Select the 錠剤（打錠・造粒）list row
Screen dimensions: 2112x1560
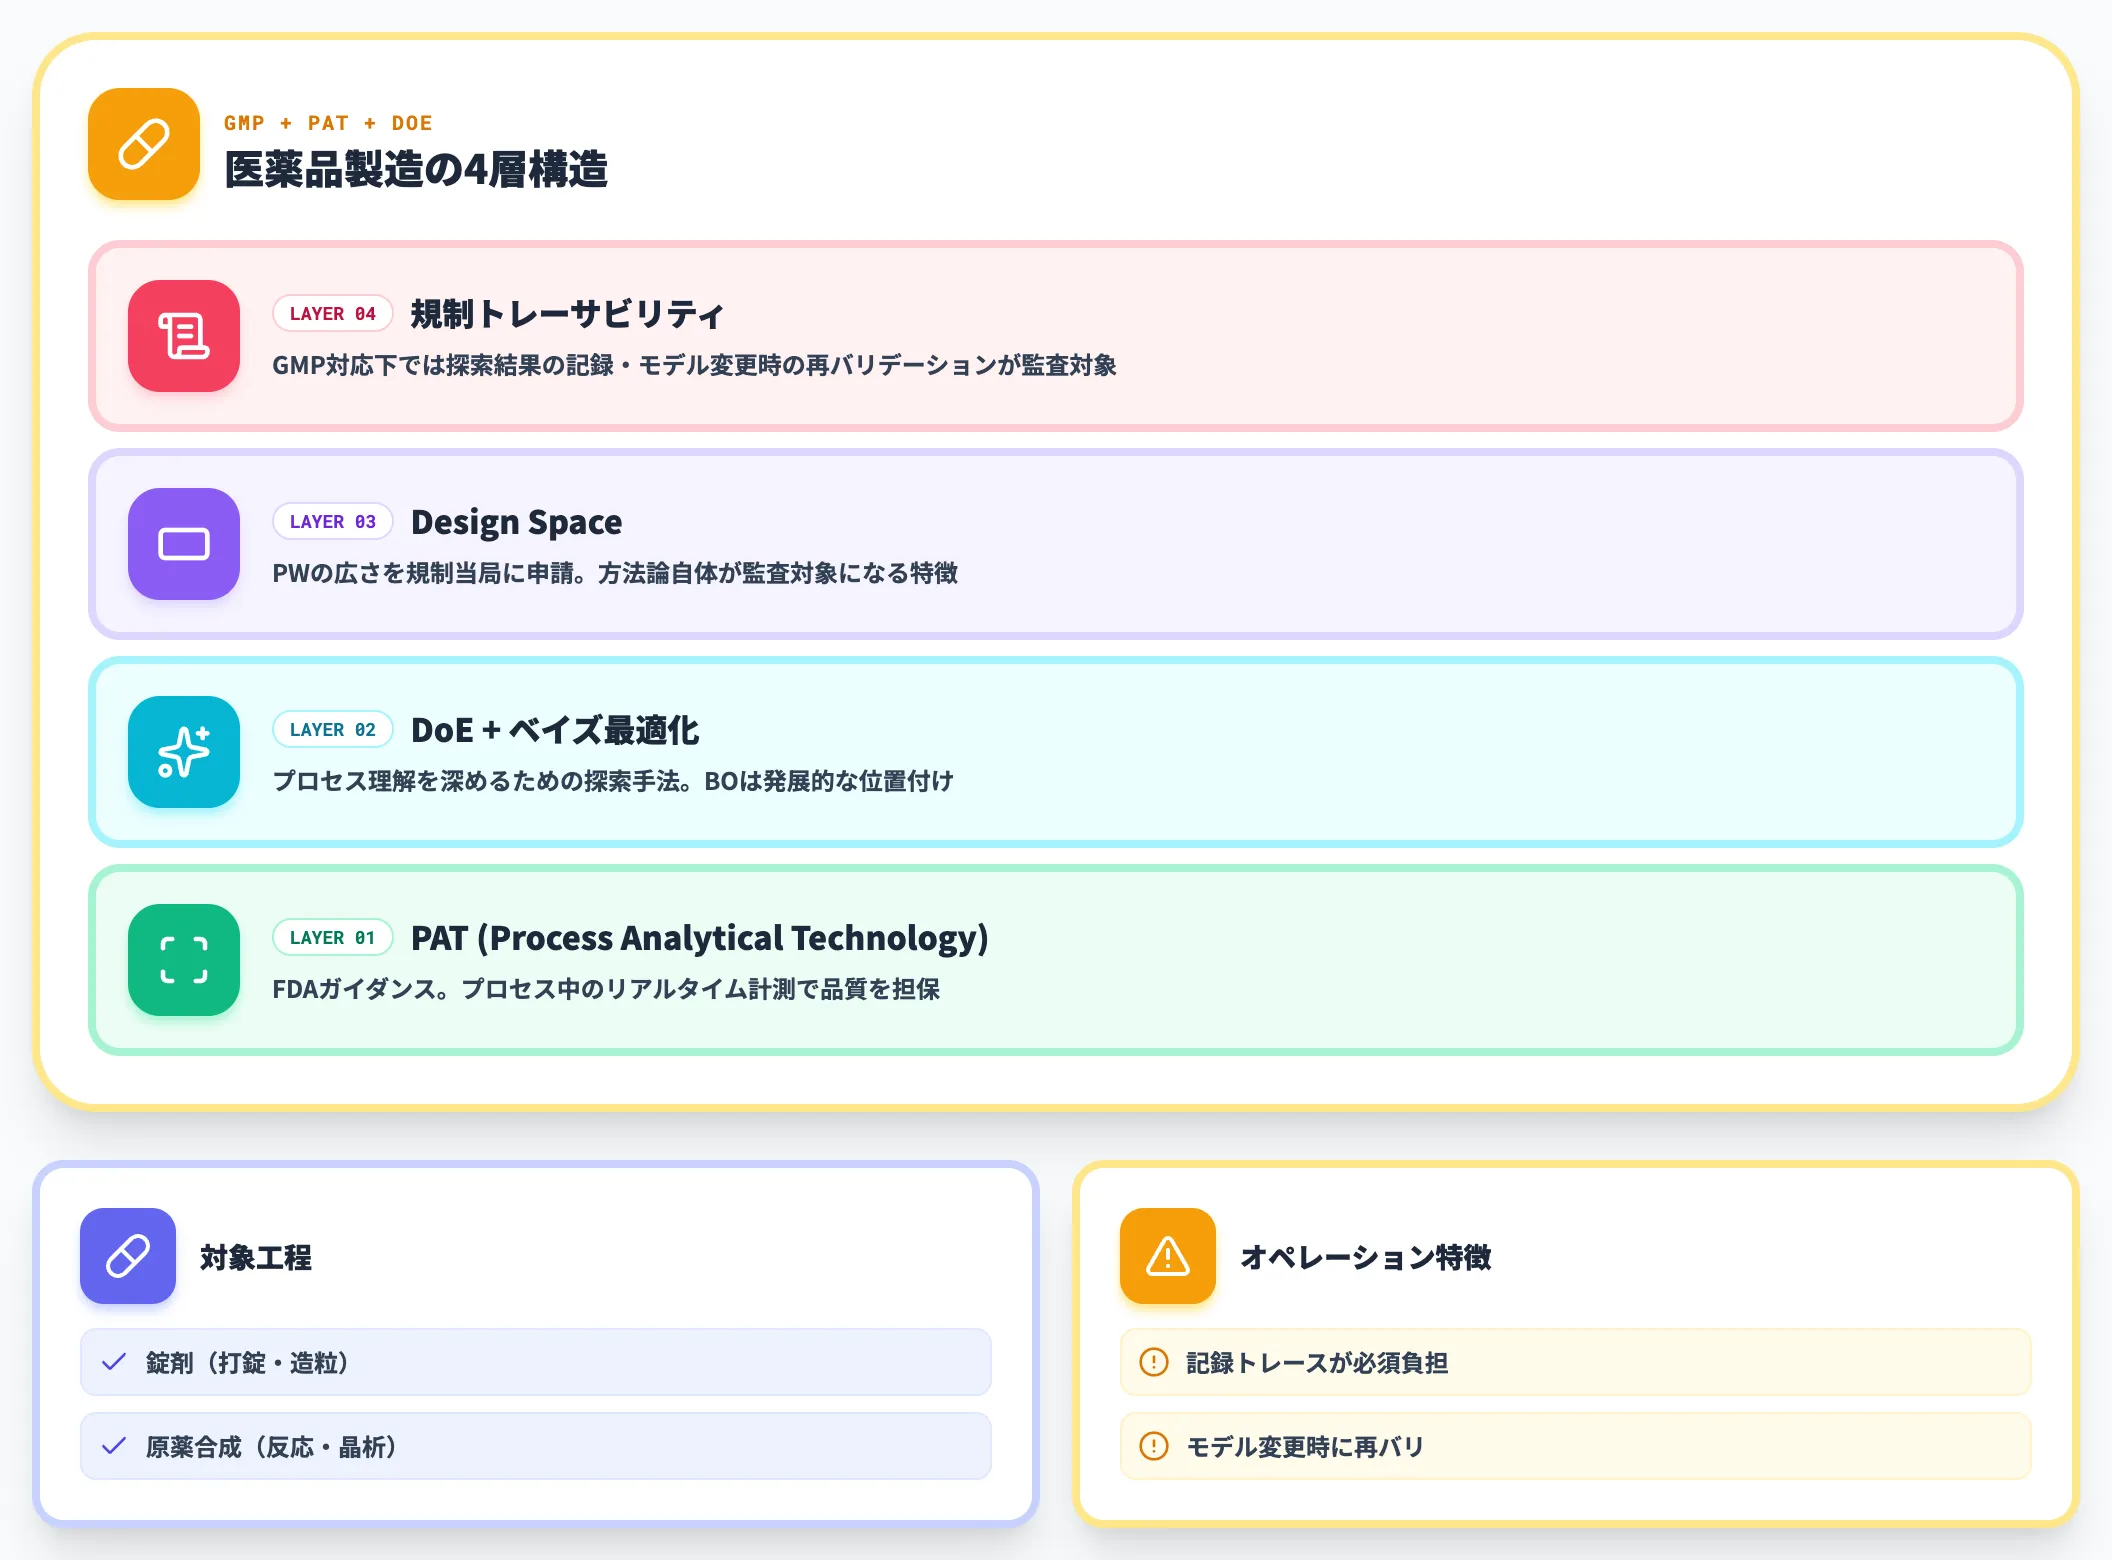tap(536, 1362)
